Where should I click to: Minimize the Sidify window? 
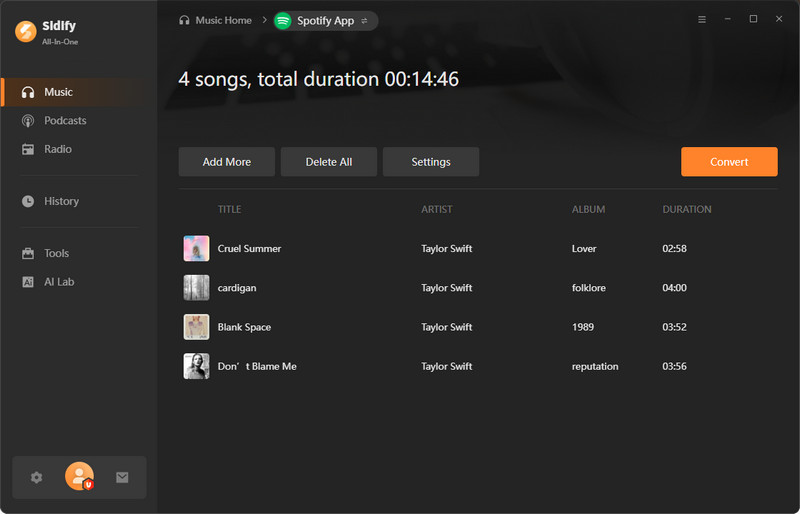pos(728,19)
